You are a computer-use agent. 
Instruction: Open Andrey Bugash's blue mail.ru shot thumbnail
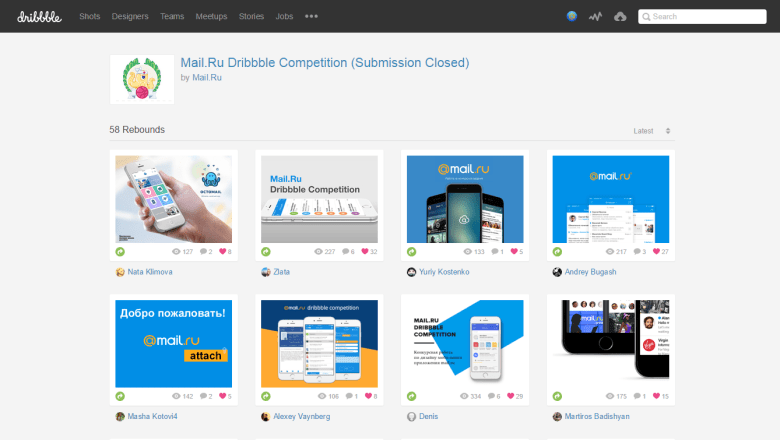[x=611, y=199]
